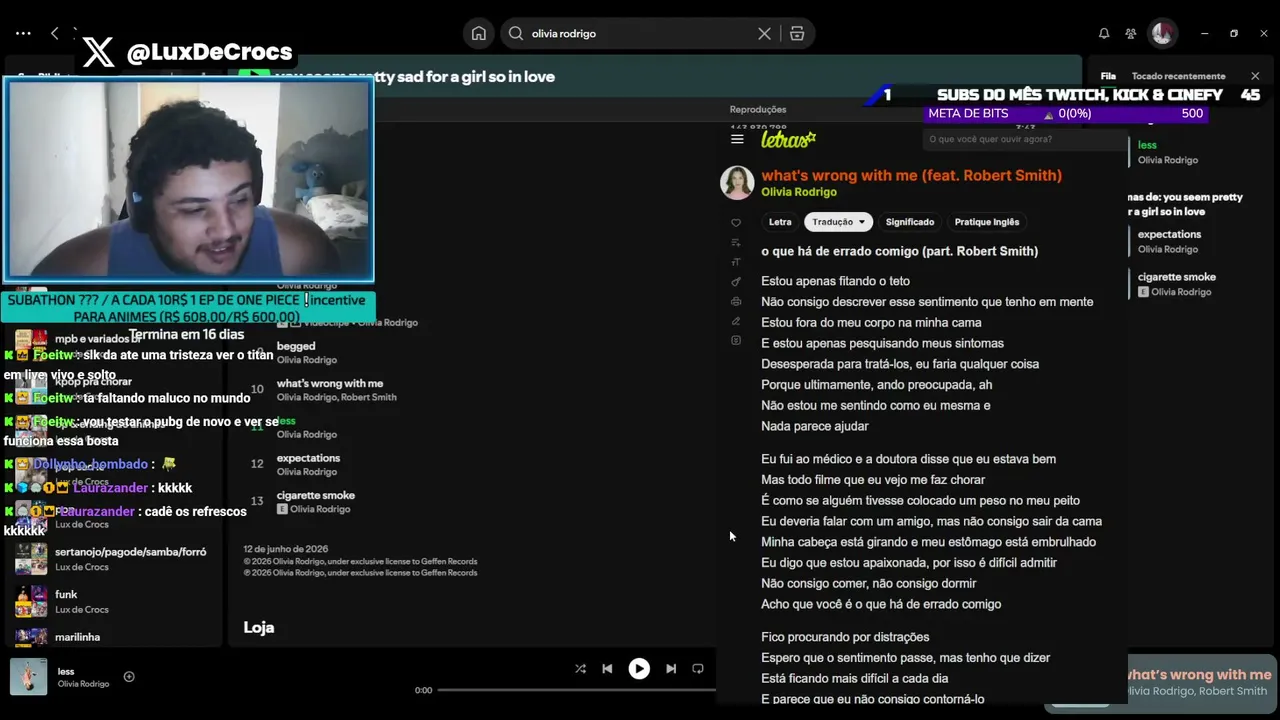Open the Friend Activity icon
Image resolution: width=1280 pixels, height=720 pixels.
click(x=1131, y=33)
